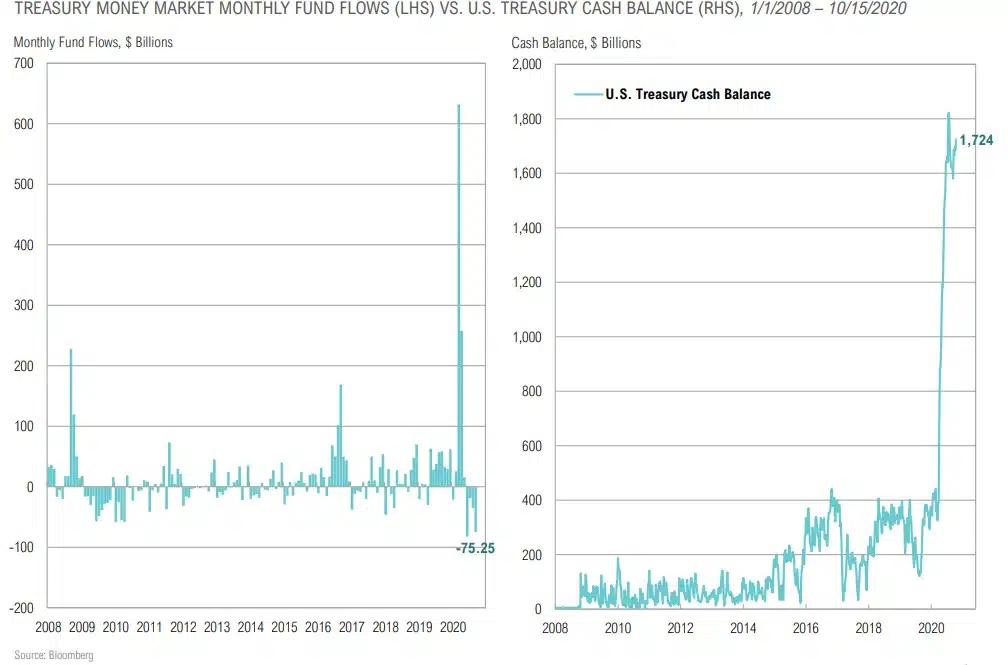The image size is (1008, 665).
Task: Select 2020 on the right chart's x-axis
Action: [931, 628]
